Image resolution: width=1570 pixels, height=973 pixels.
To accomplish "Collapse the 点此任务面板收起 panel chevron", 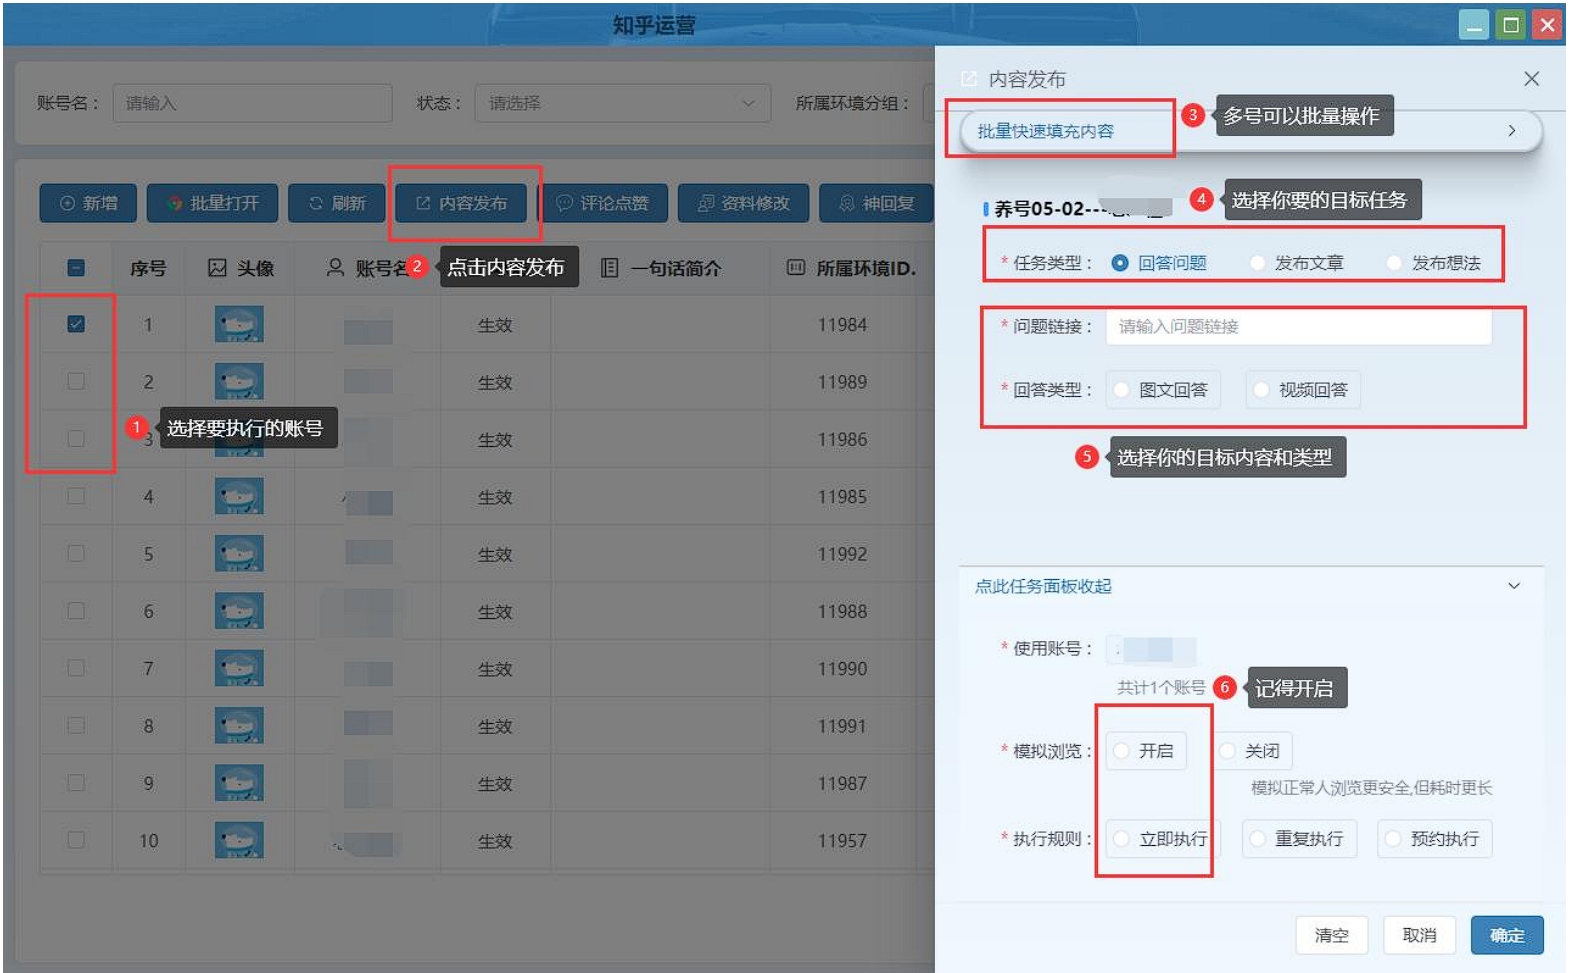I will coord(1514,586).
